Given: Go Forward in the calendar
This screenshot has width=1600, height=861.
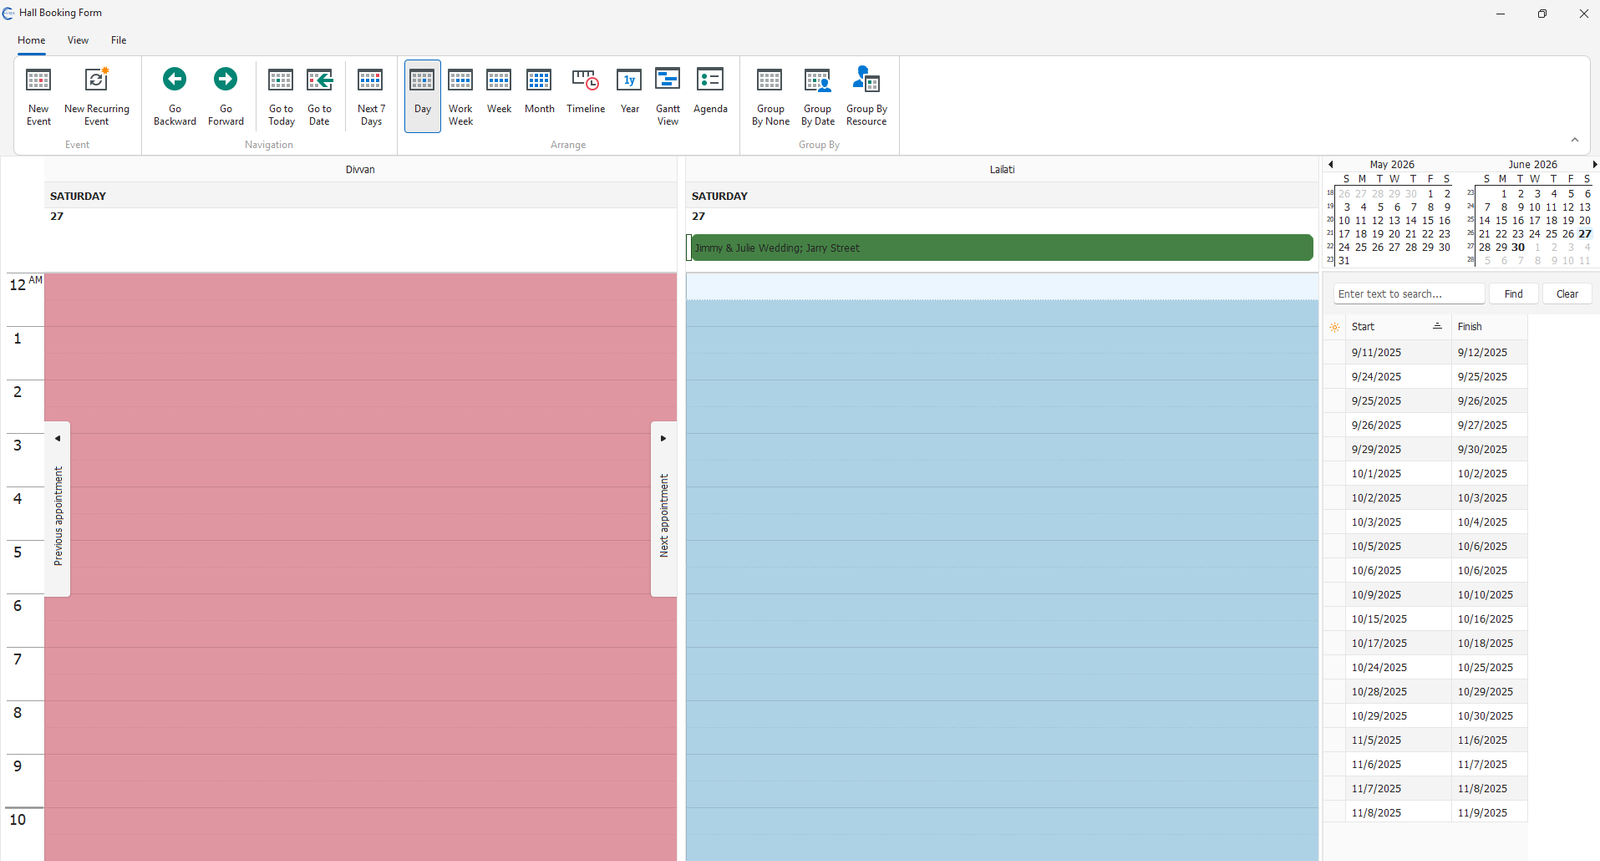Looking at the screenshot, I should [226, 97].
